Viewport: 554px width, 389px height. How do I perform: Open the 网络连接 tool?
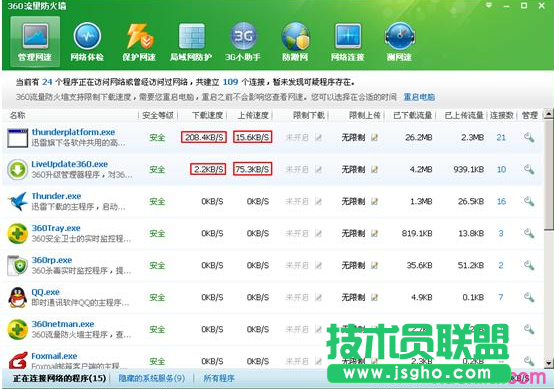click(x=347, y=42)
